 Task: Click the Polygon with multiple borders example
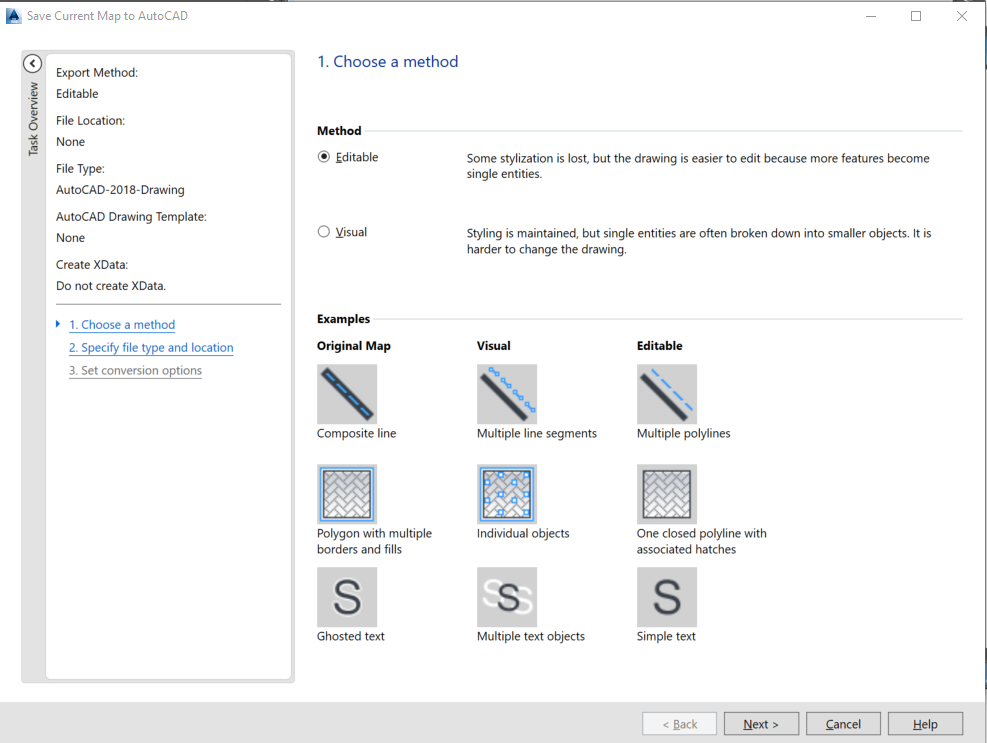[x=347, y=493]
